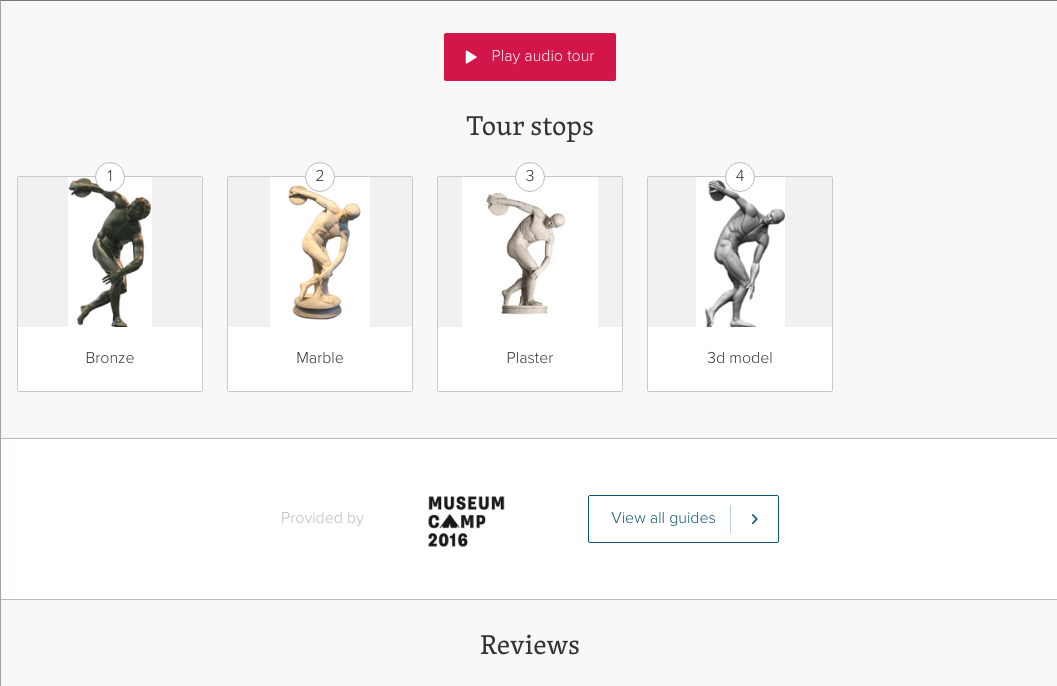Click View all guides button
Screen dimensions: 1057x686
pyautogui.click(x=684, y=519)
